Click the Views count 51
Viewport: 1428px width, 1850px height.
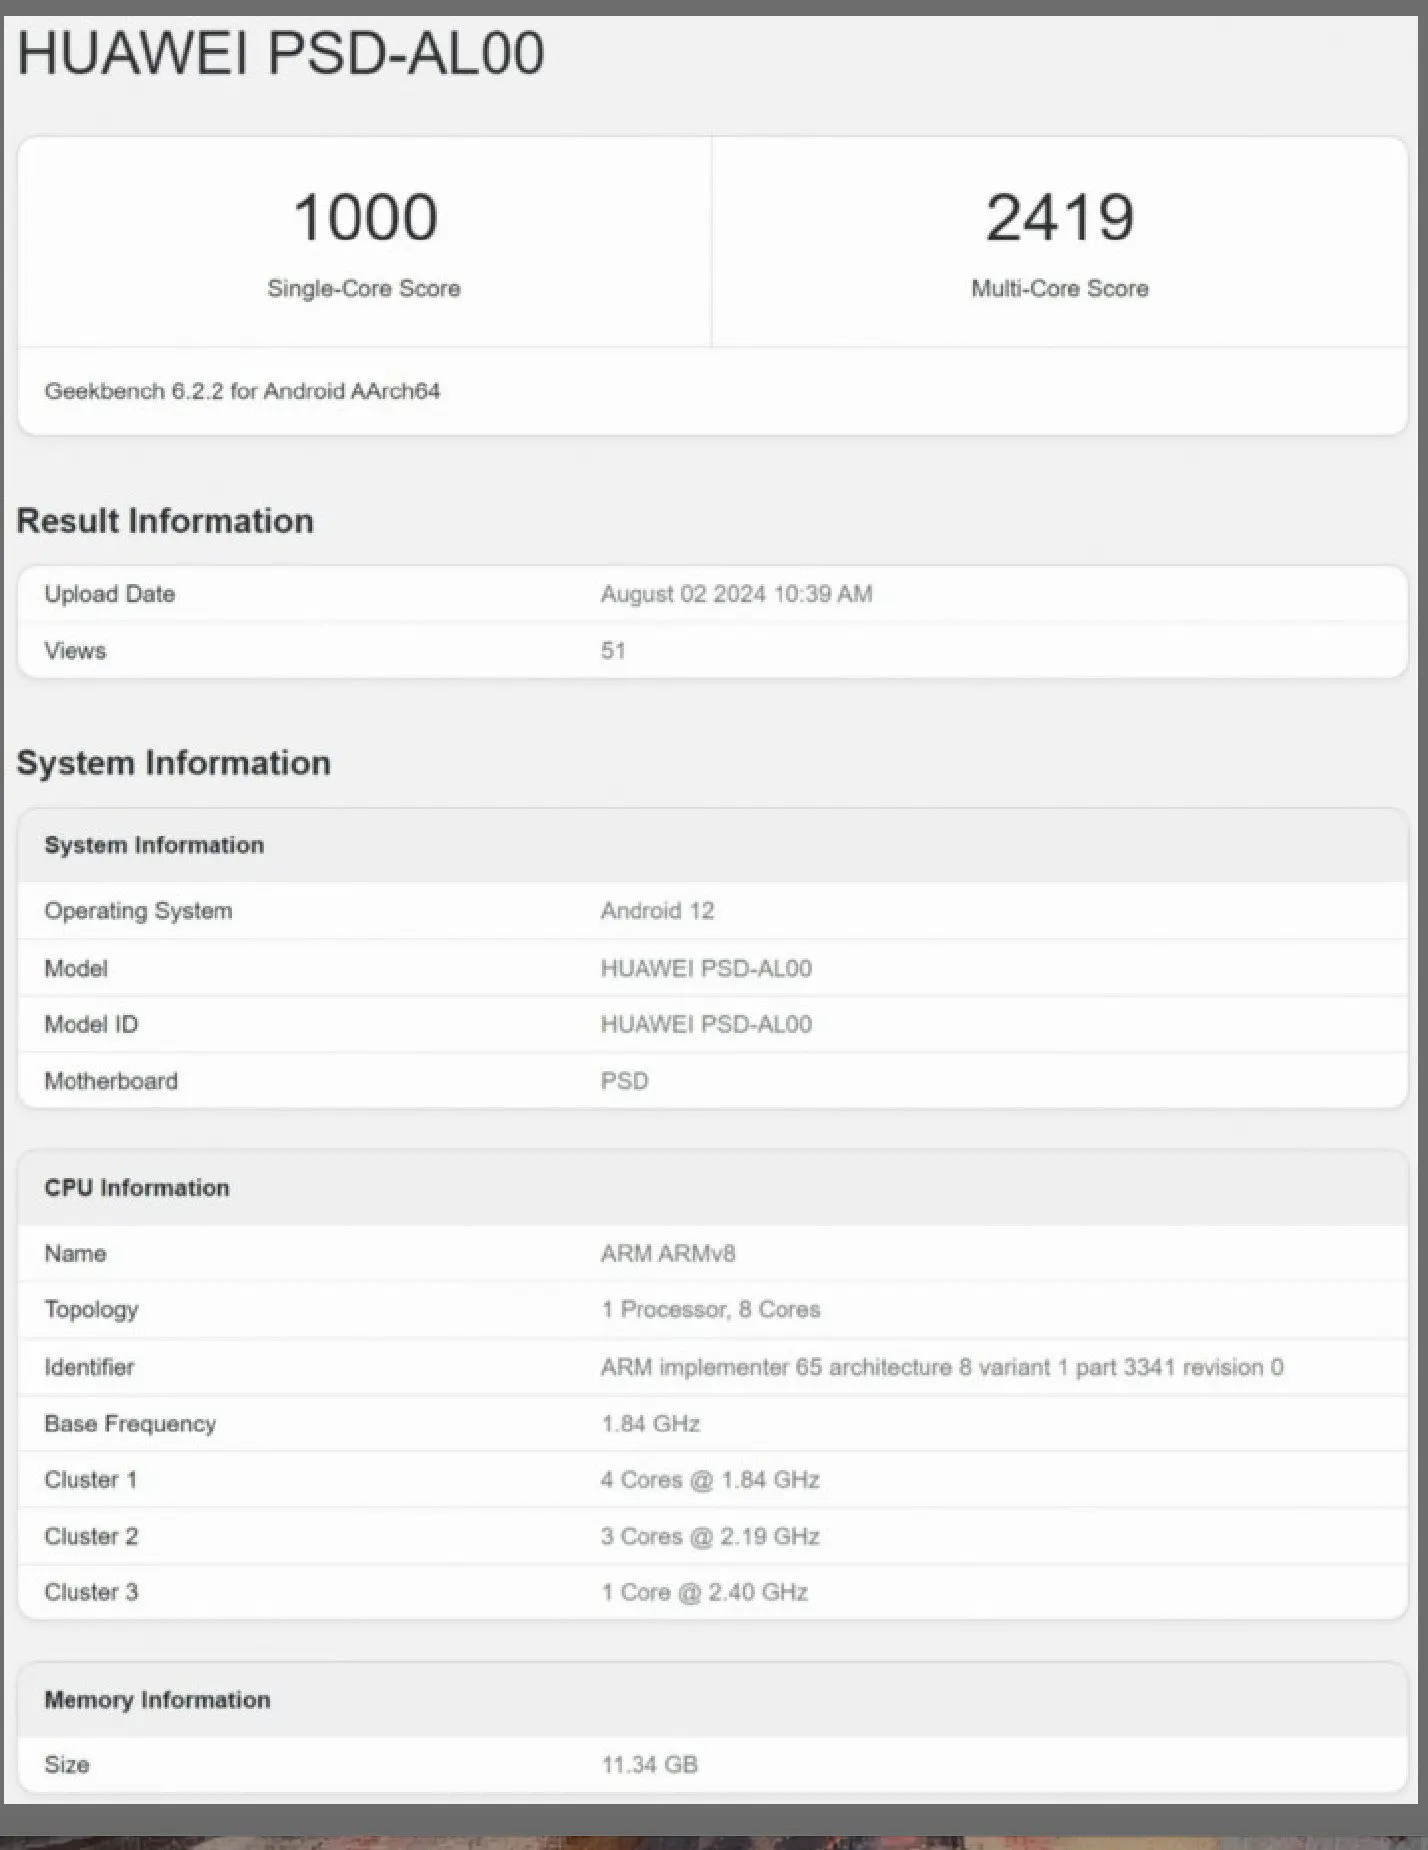(x=613, y=651)
